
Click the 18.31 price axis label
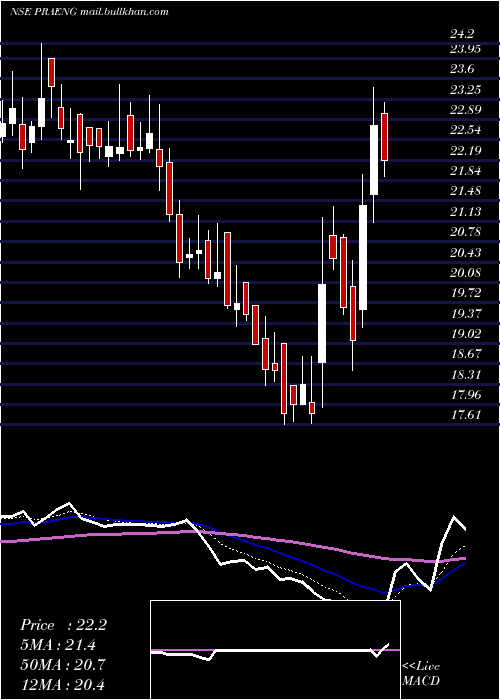pyautogui.click(x=465, y=375)
